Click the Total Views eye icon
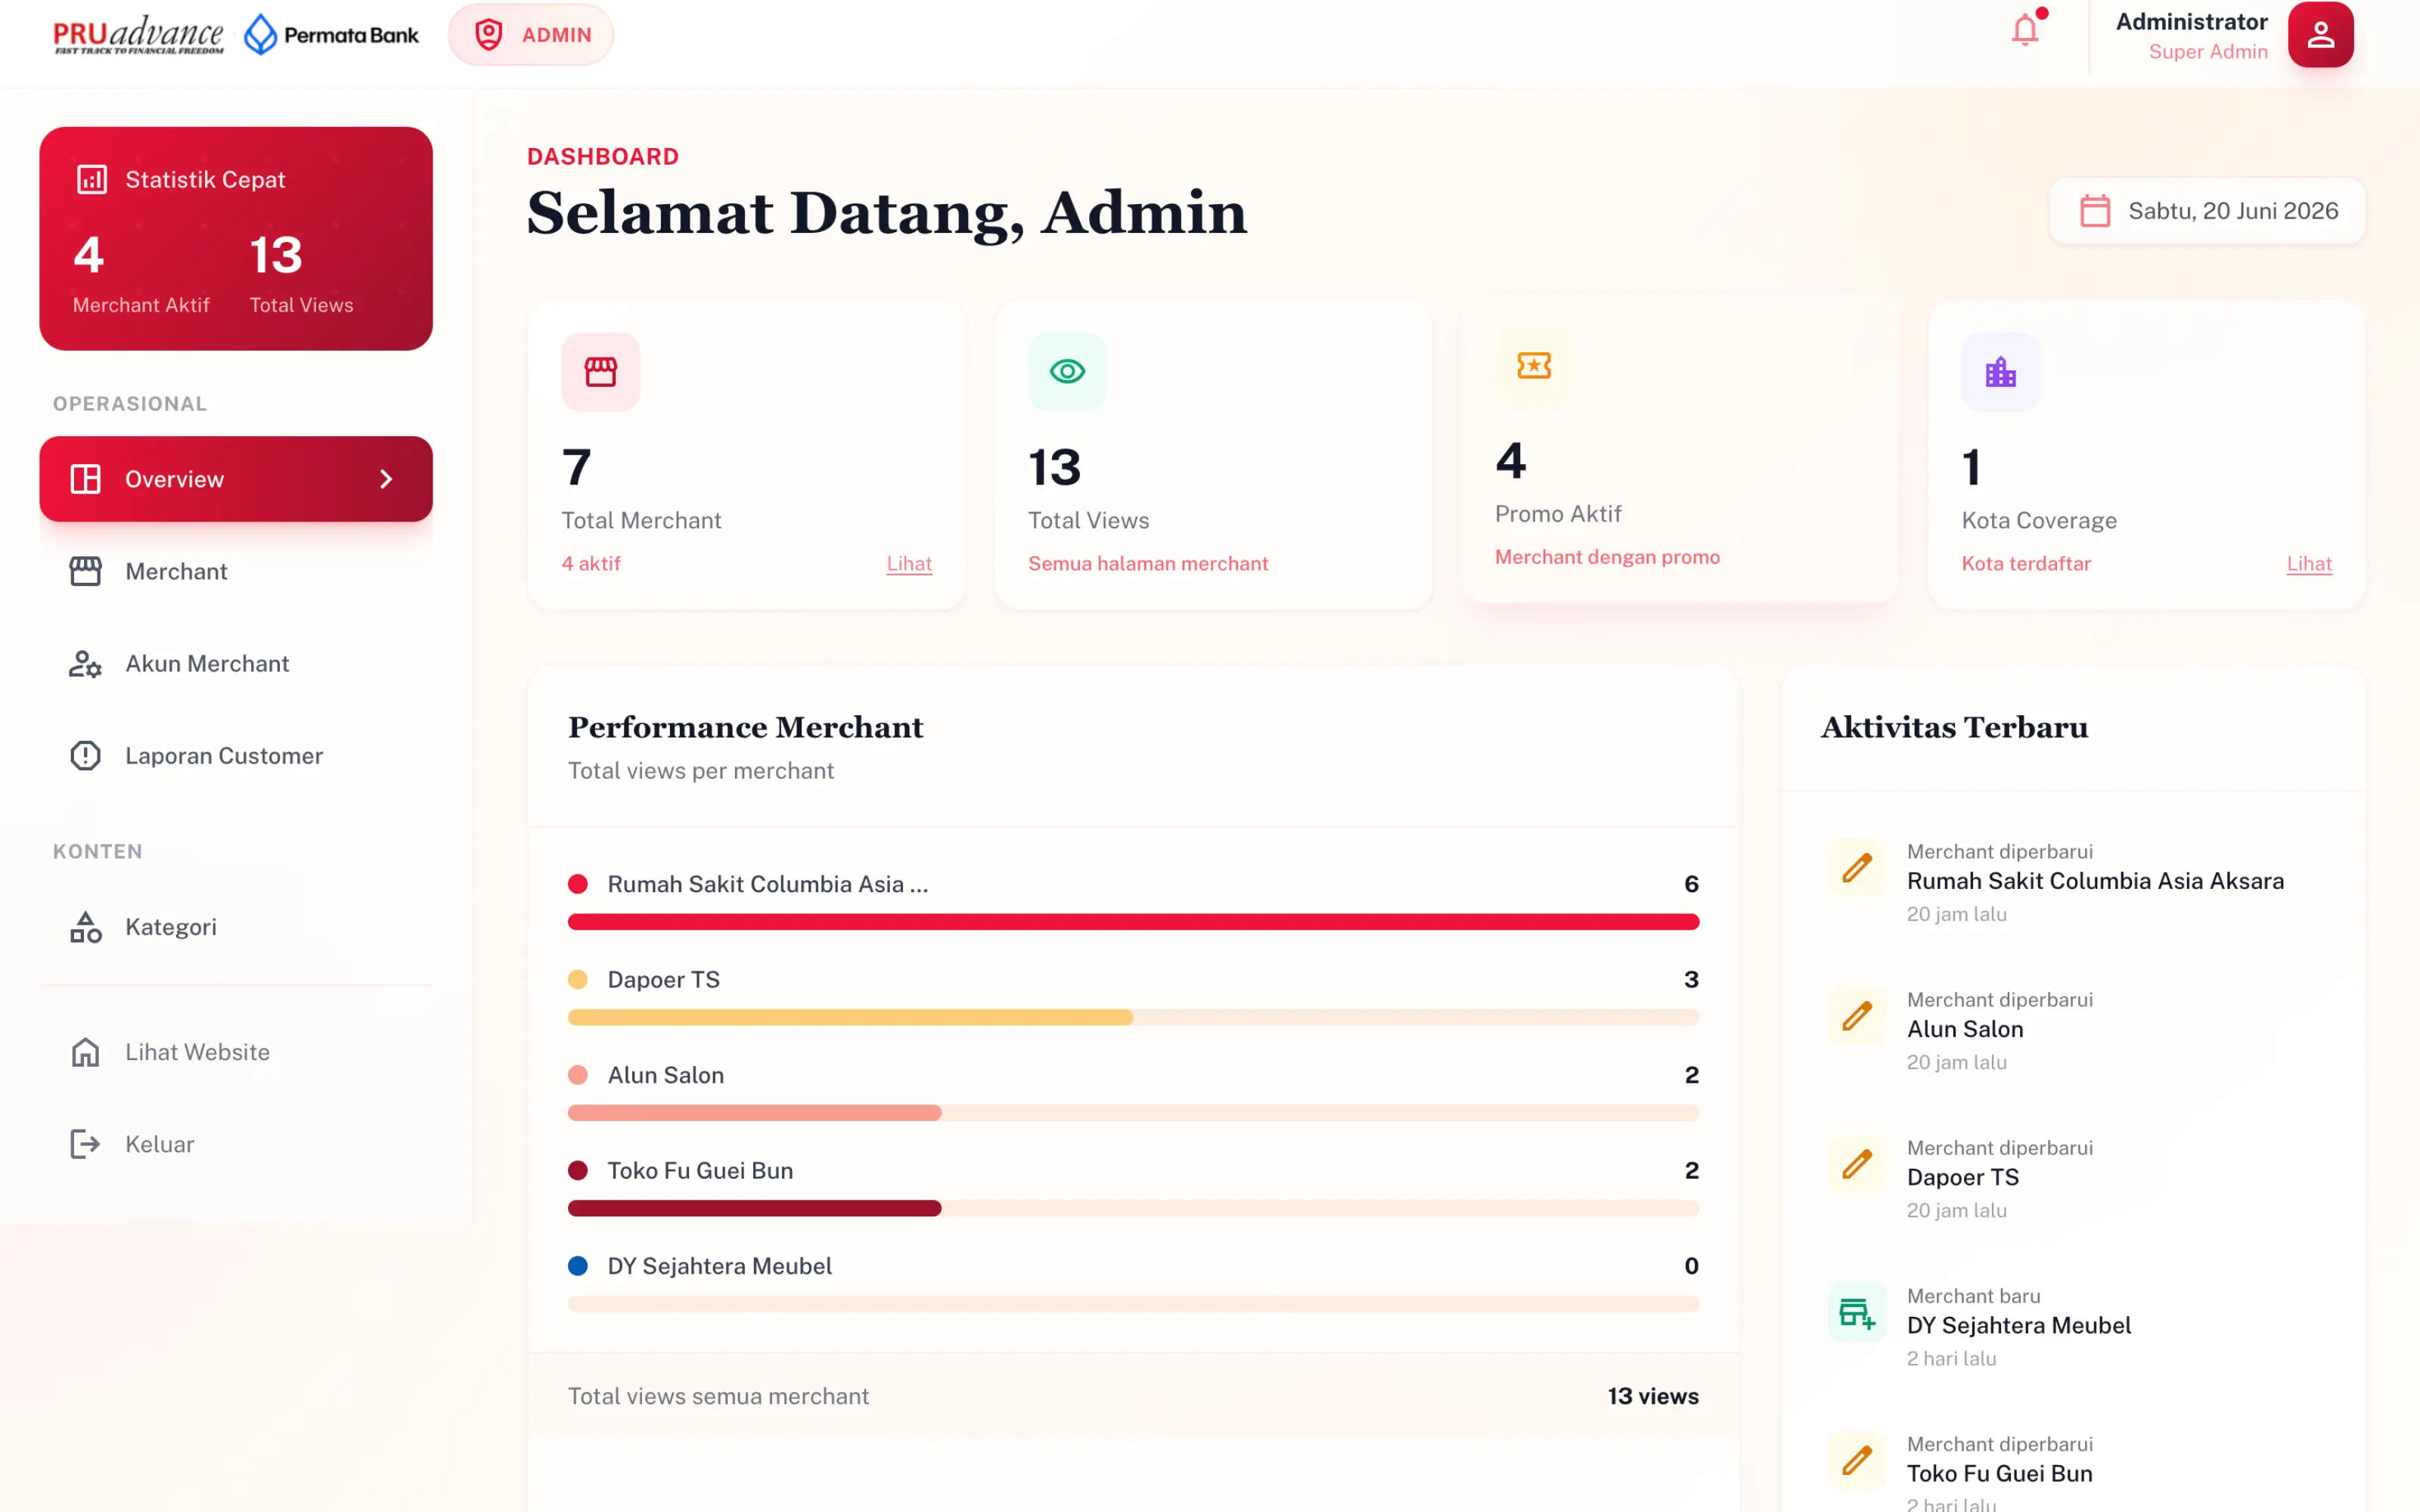Image resolution: width=2420 pixels, height=1512 pixels. pyautogui.click(x=1067, y=371)
